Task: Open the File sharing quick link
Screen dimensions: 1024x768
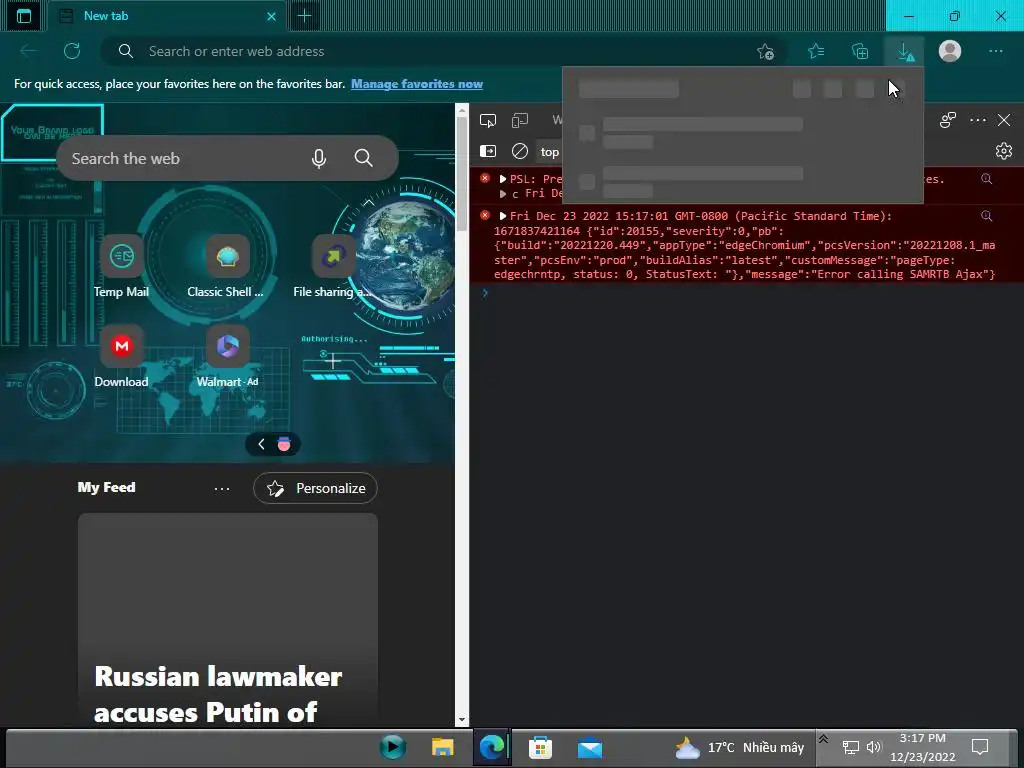Action: [332, 266]
